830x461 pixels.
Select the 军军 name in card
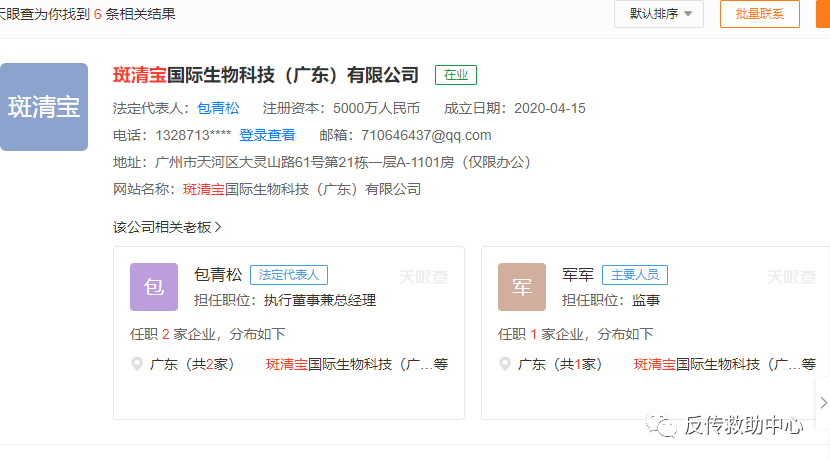tap(578, 275)
